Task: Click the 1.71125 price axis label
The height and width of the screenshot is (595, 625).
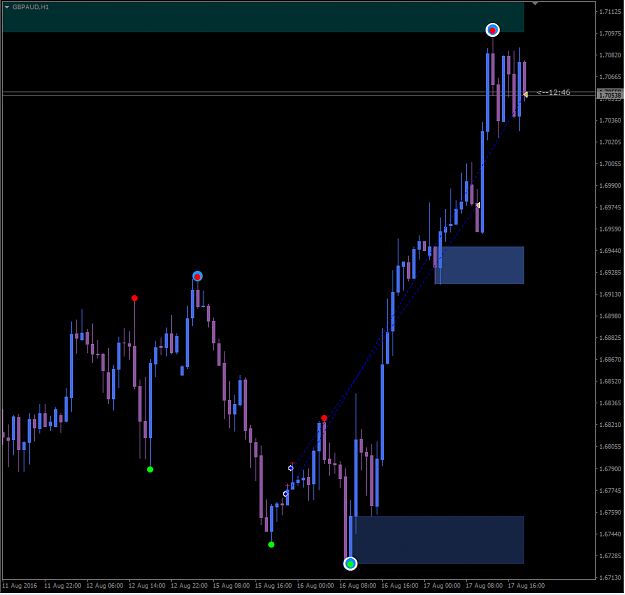Action: coord(610,12)
